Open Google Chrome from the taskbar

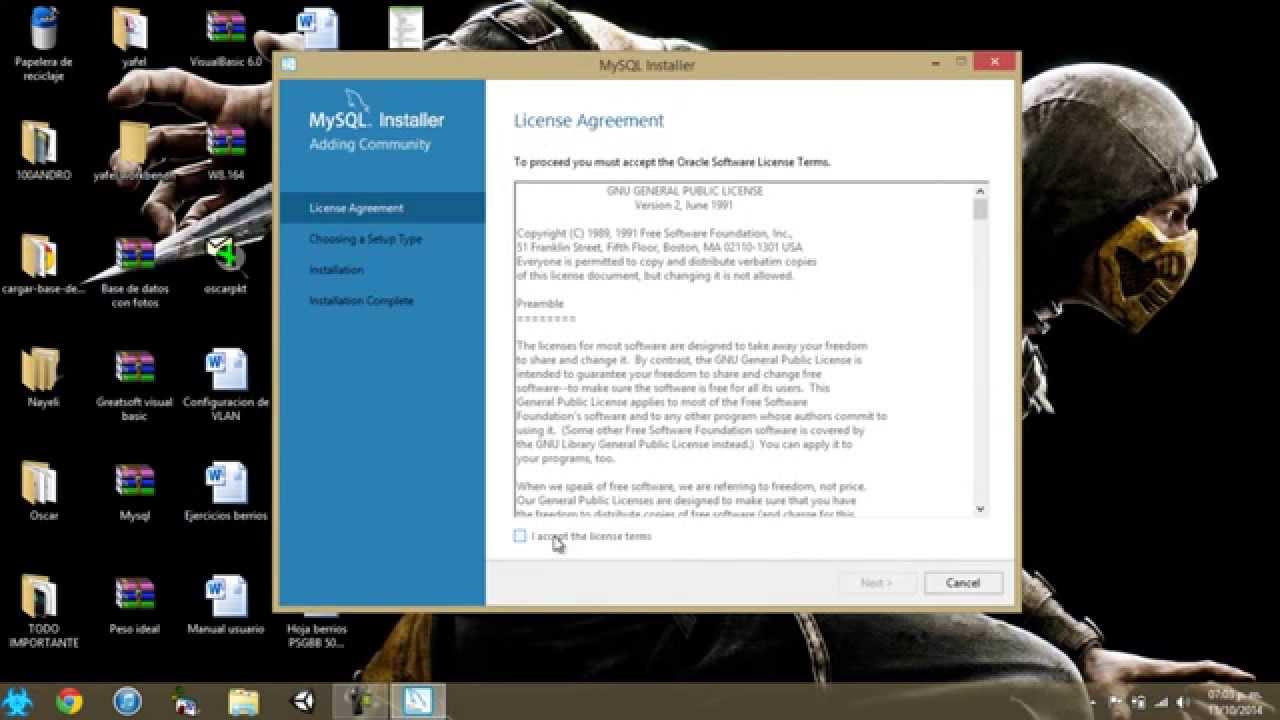click(69, 702)
